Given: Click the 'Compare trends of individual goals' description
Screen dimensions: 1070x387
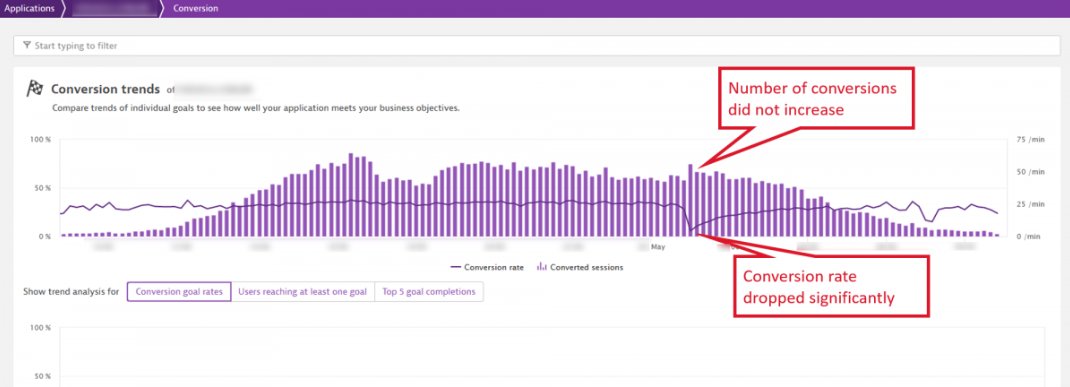Looking at the screenshot, I should coord(256,108).
